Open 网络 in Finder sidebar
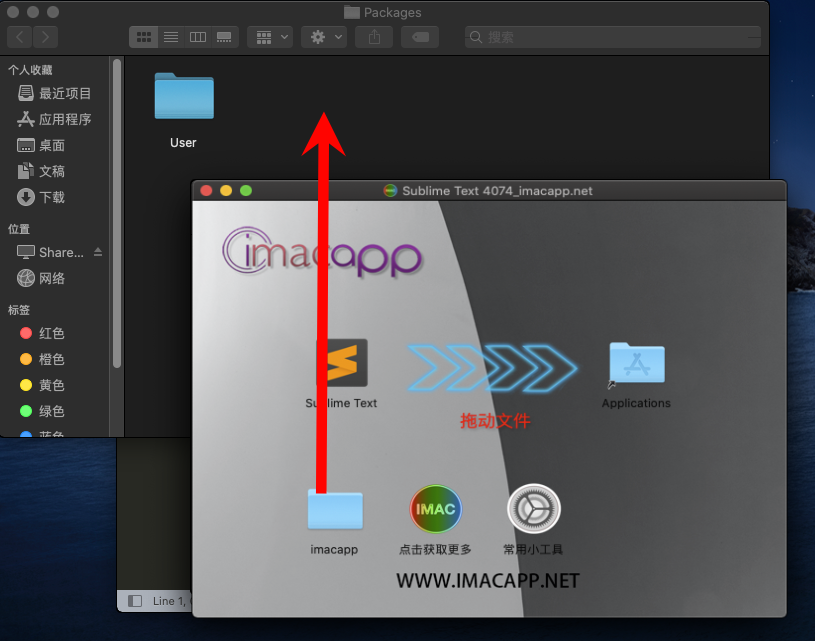The height and width of the screenshot is (641, 815). pos(42,278)
